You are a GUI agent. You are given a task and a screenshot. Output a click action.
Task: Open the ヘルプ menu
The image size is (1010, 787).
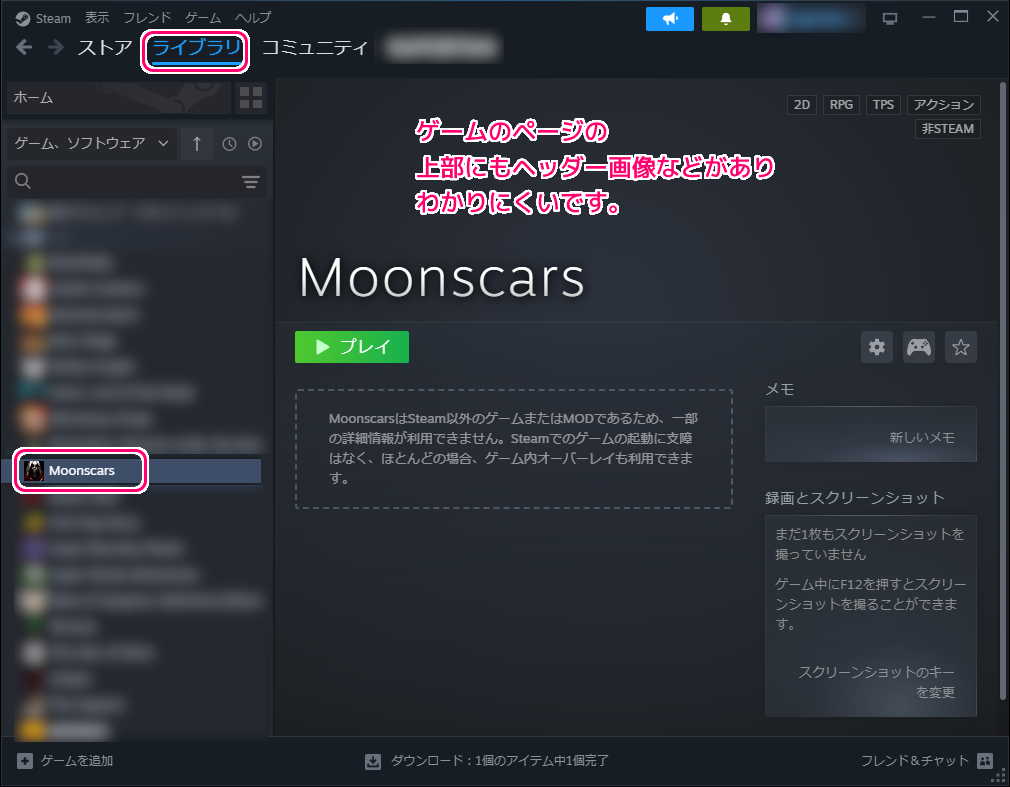(x=253, y=18)
